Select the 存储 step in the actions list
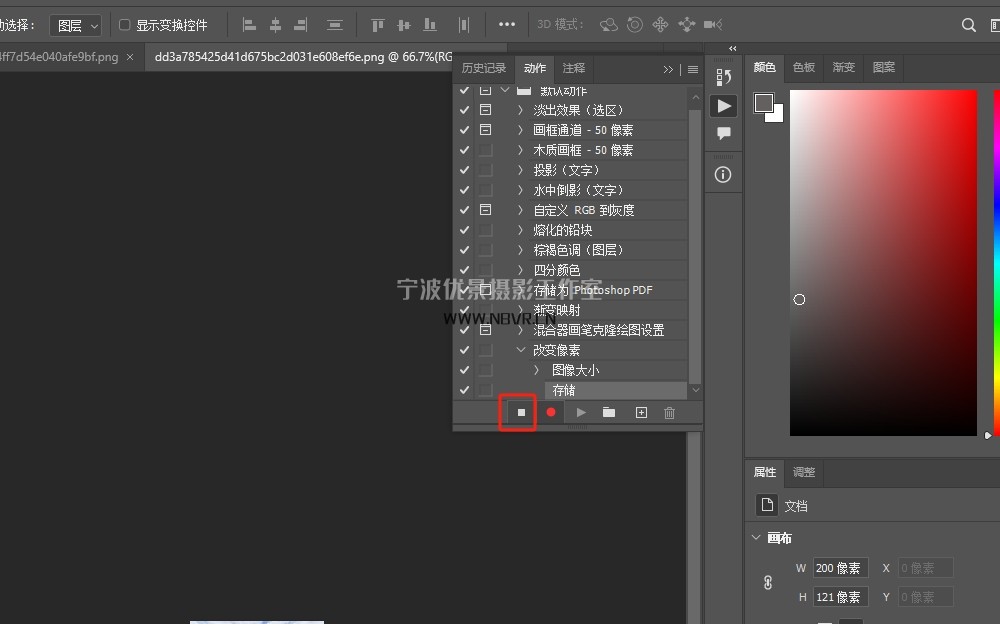This screenshot has width=1000, height=624. click(x=564, y=390)
